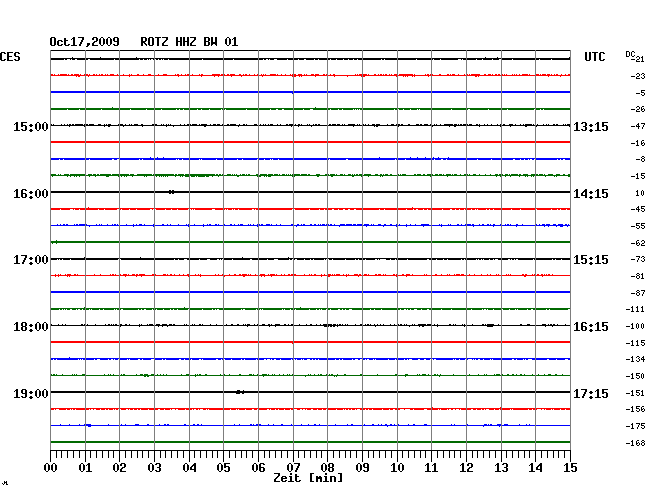
Task: Click the 03 minute tick label
Action: [154, 468]
